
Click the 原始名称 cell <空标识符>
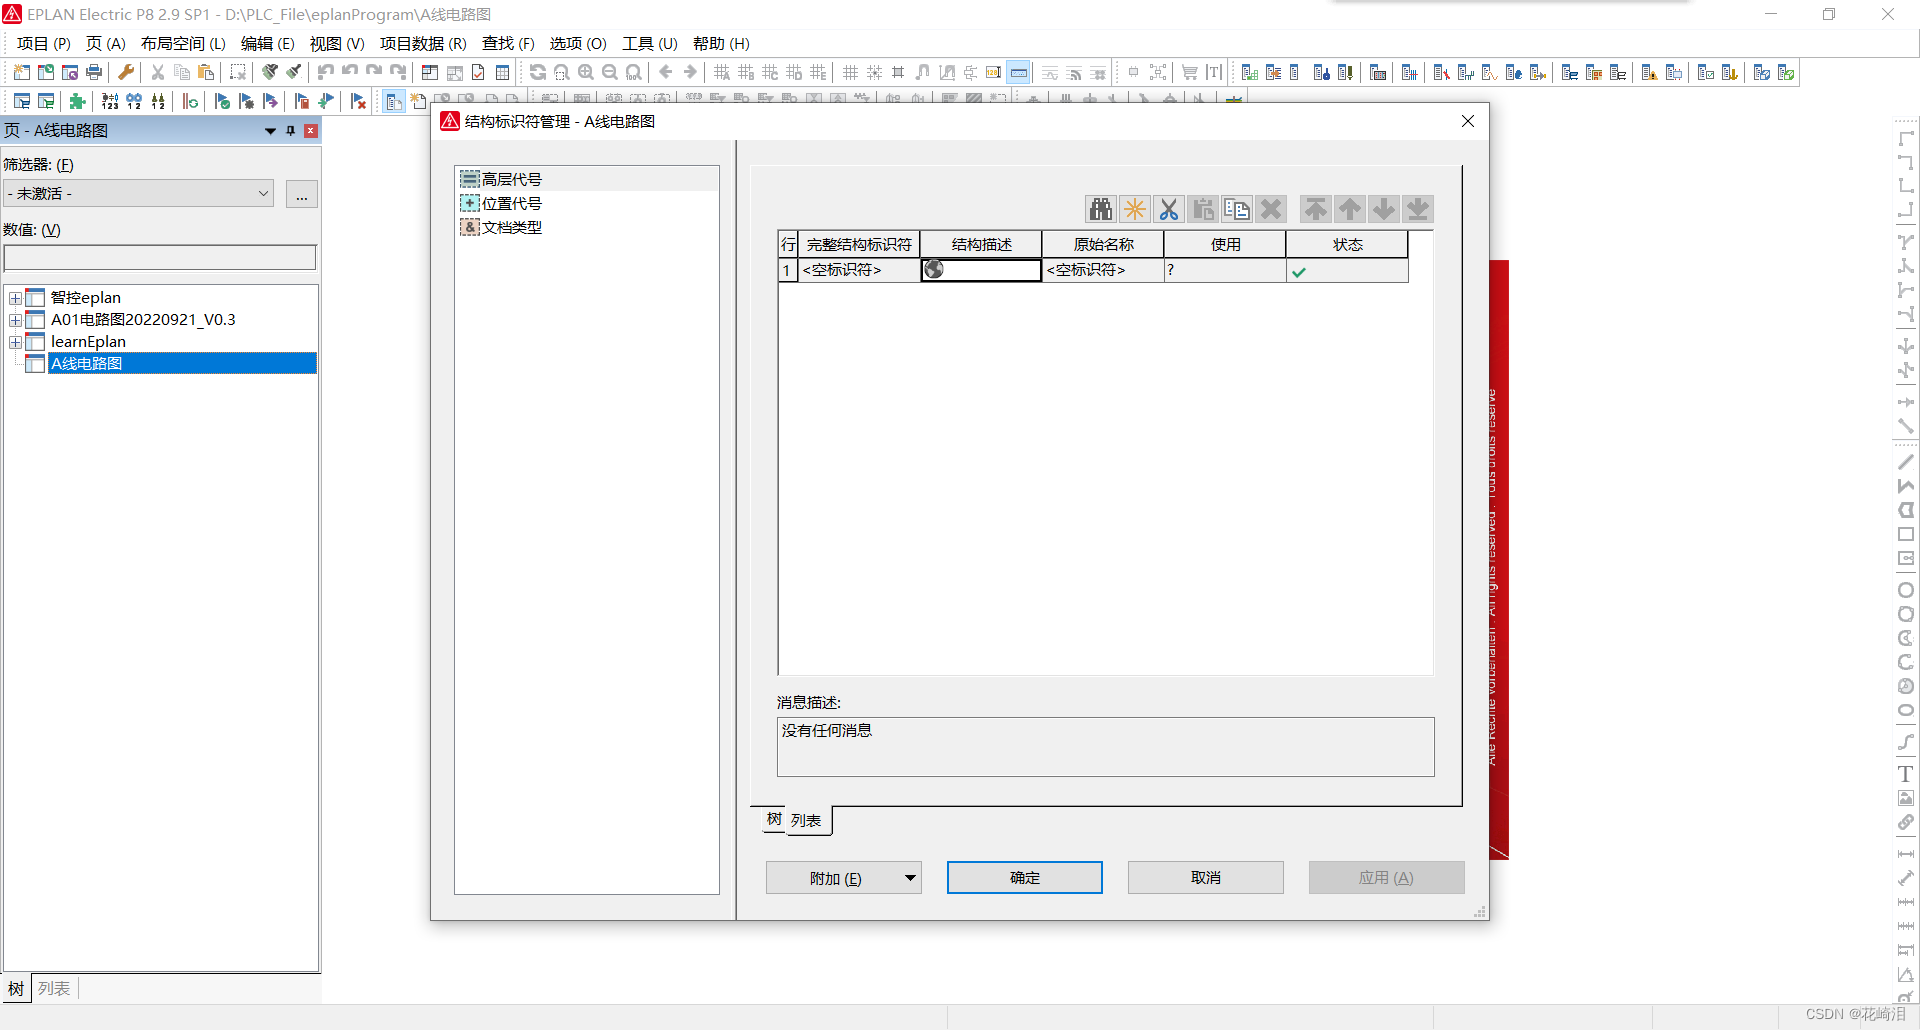[x=1103, y=270]
